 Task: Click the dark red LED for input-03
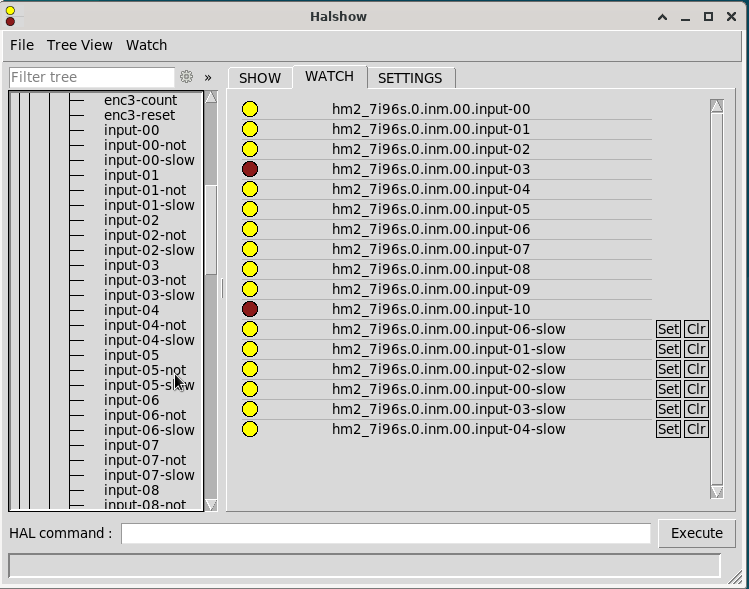[x=250, y=169]
